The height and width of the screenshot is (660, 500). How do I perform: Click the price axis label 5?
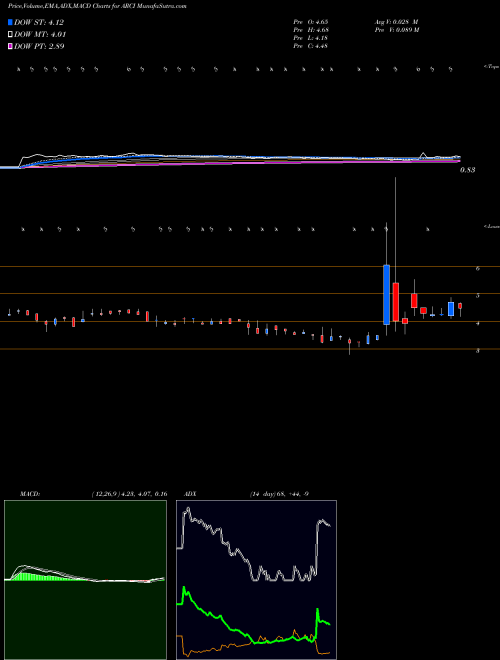[478, 295]
